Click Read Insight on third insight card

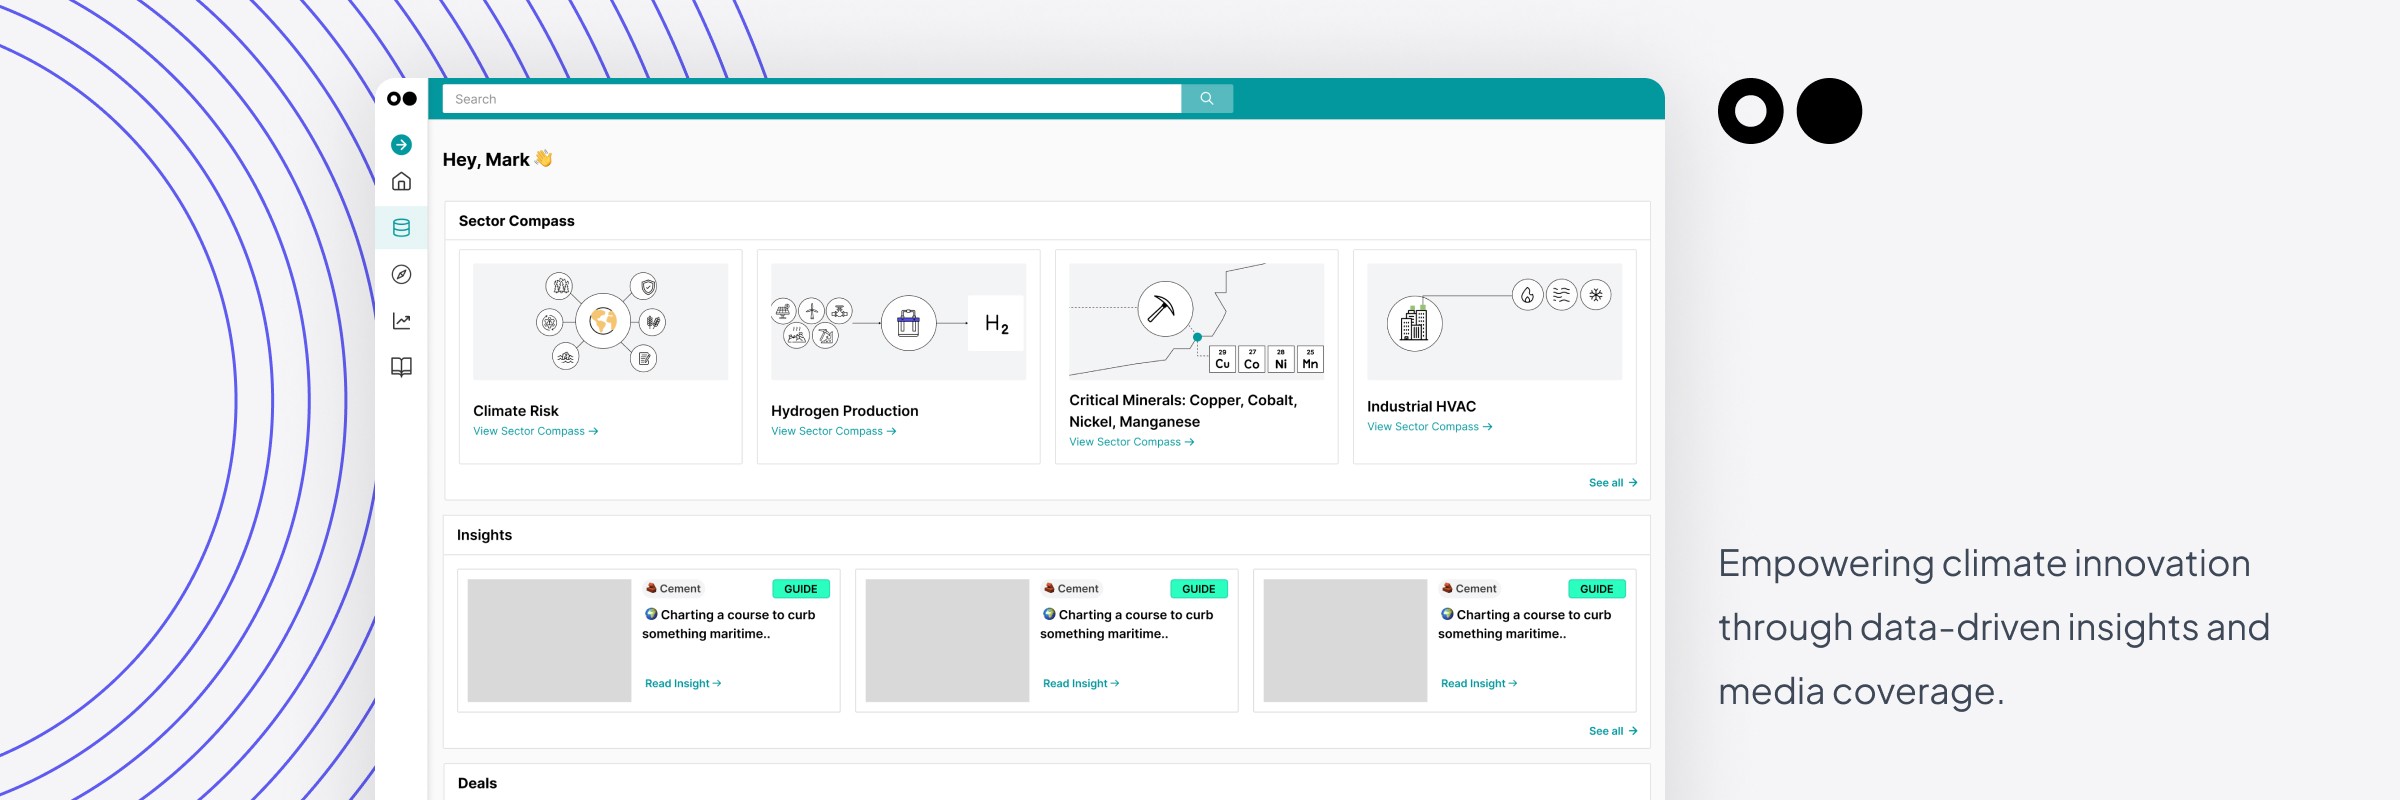click(1479, 684)
